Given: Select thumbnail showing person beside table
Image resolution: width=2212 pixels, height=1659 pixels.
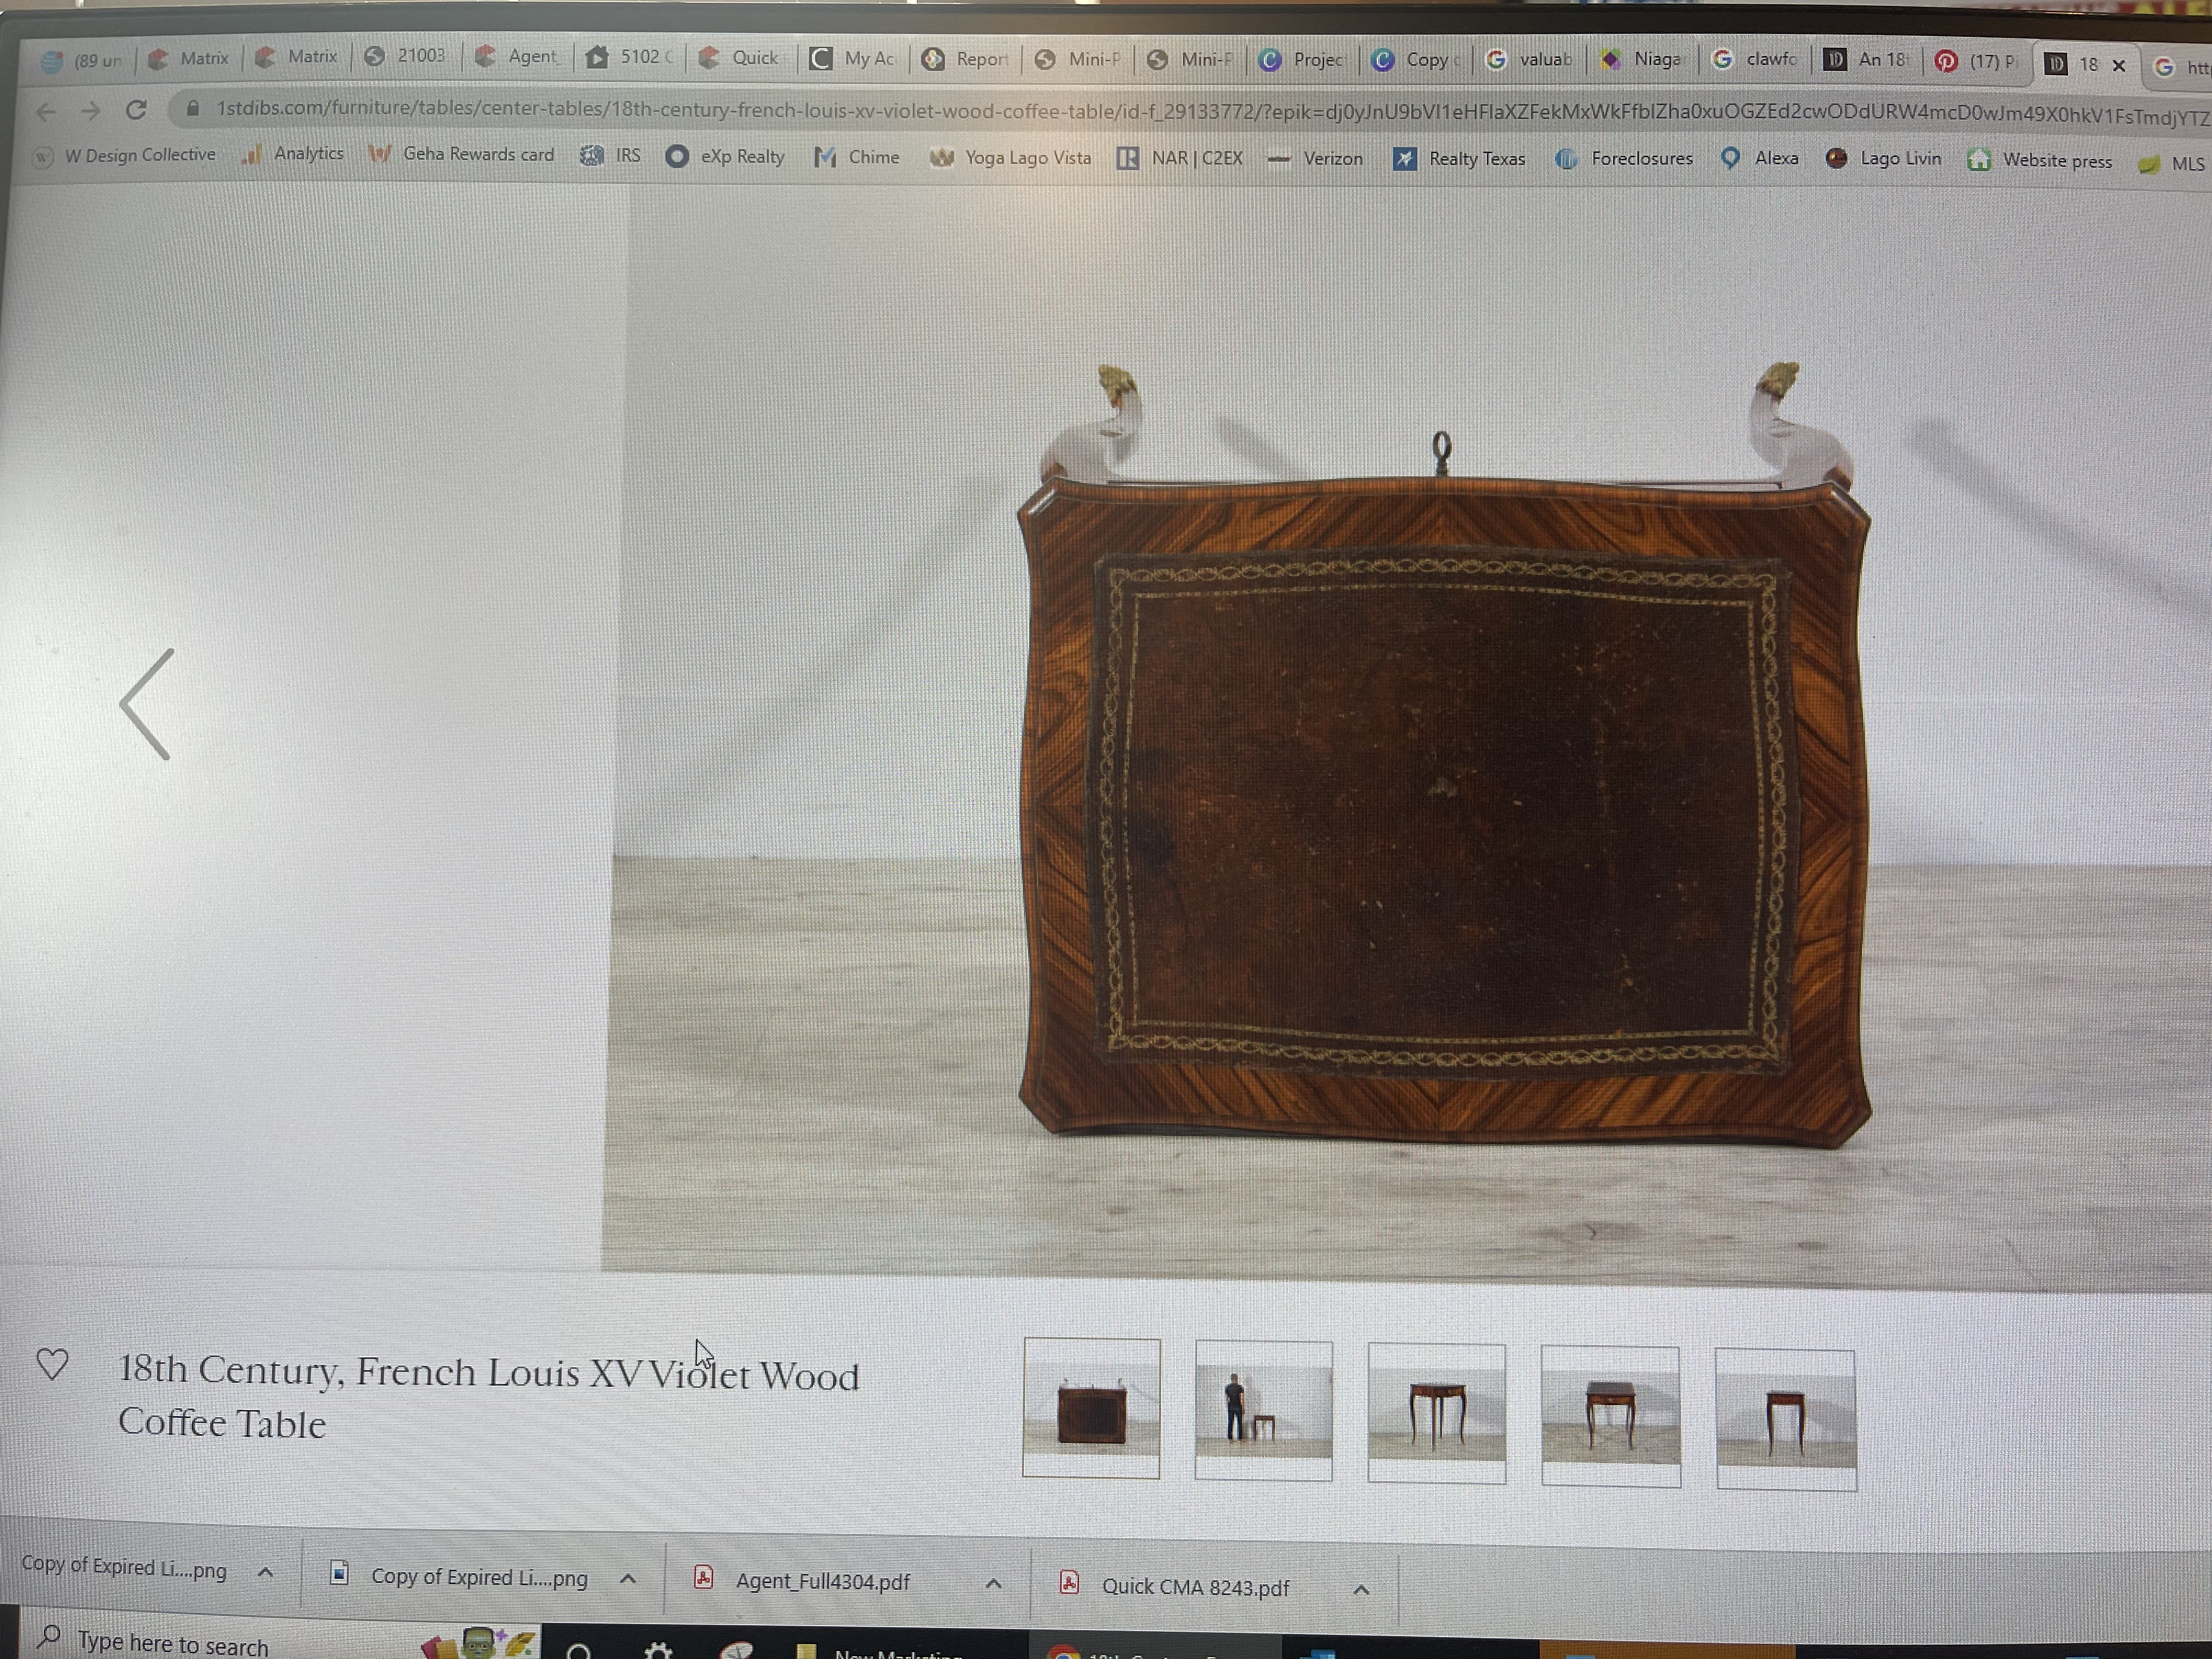Looking at the screenshot, I should pos(1263,1410).
